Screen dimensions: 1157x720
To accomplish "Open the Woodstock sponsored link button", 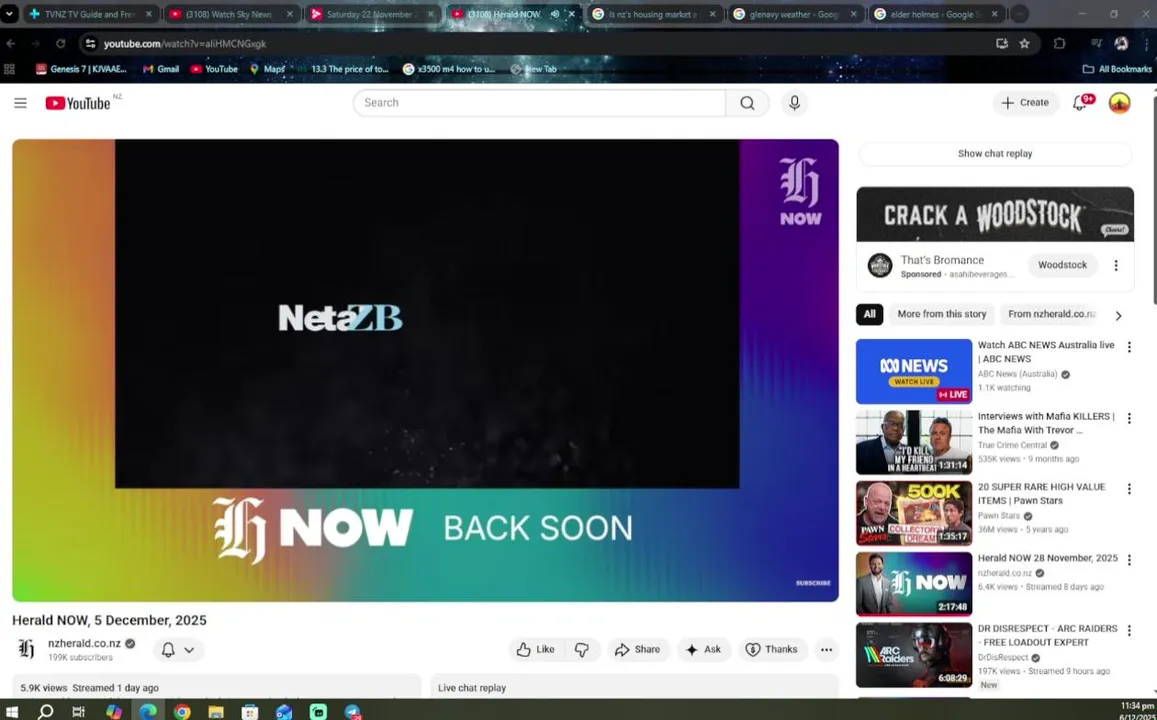I will [x=1062, y=265].
